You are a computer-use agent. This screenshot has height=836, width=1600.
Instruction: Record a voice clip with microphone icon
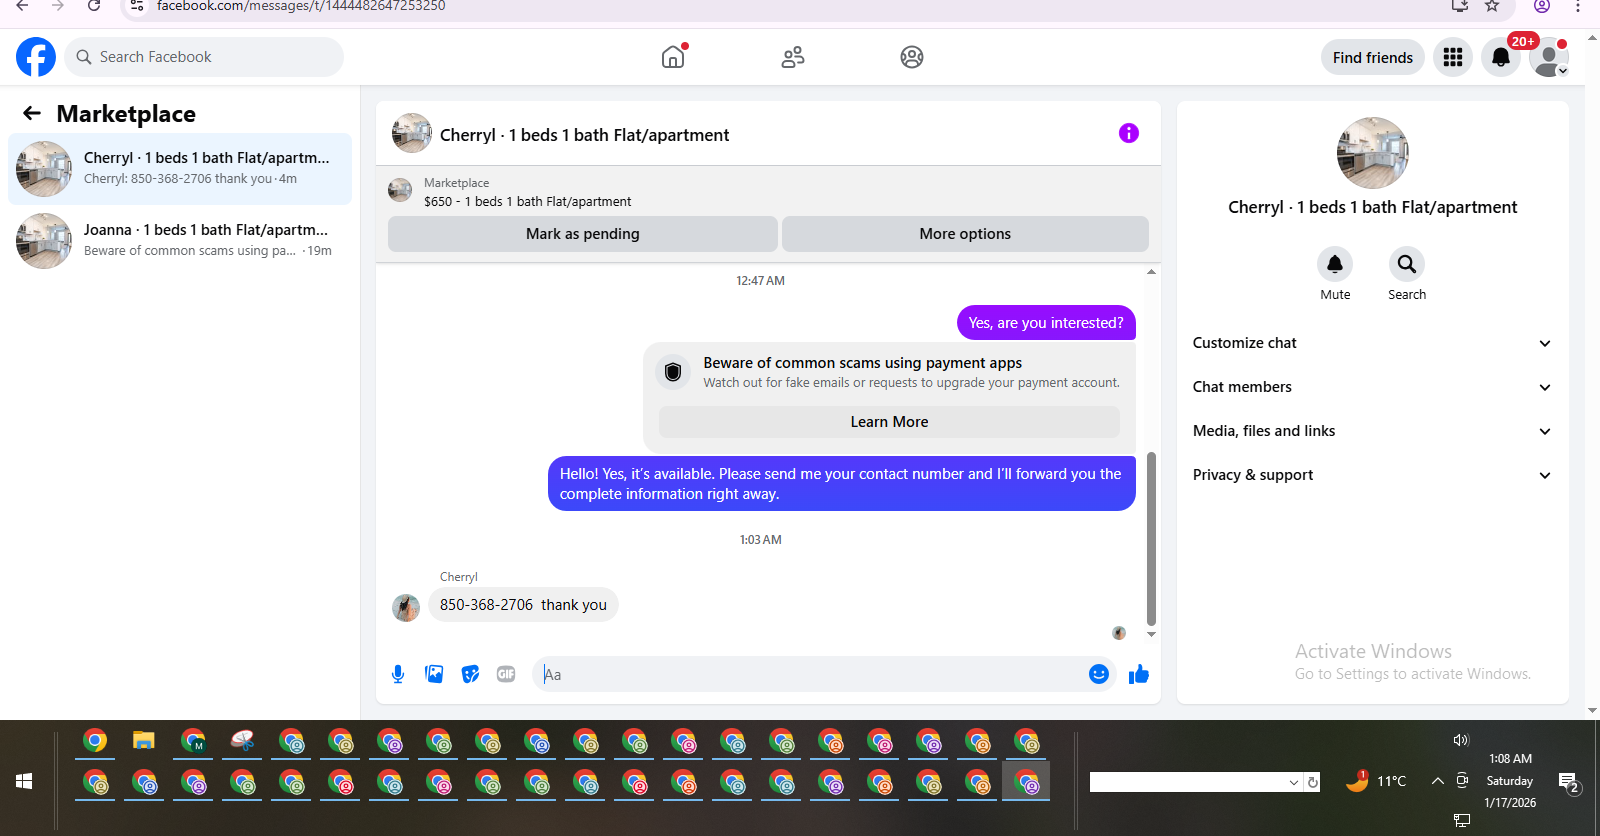tap(398, 674)
